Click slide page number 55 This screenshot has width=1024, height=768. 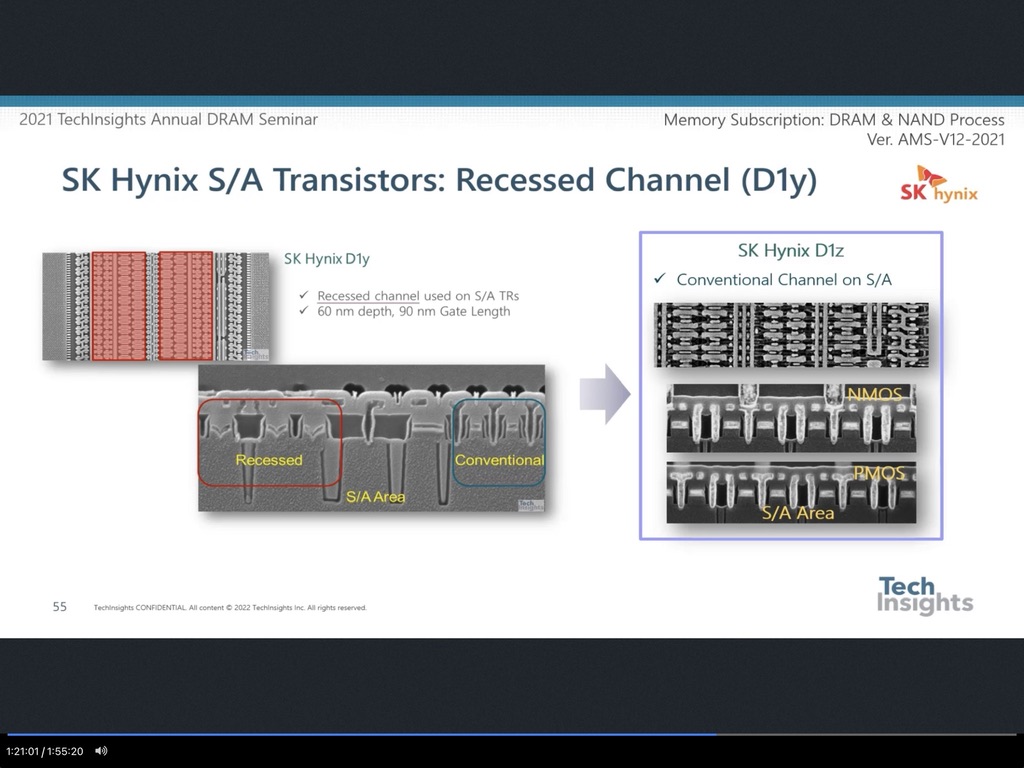(x=60, y=606)
